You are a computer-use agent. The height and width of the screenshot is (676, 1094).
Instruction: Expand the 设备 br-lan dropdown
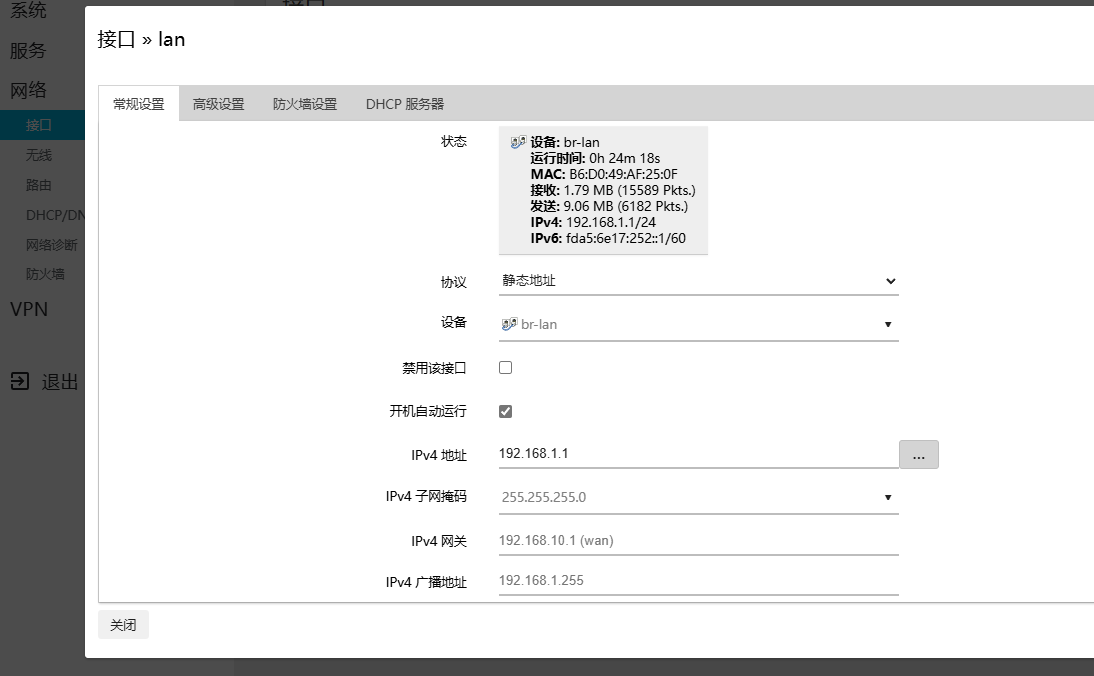tap(698, 324)
